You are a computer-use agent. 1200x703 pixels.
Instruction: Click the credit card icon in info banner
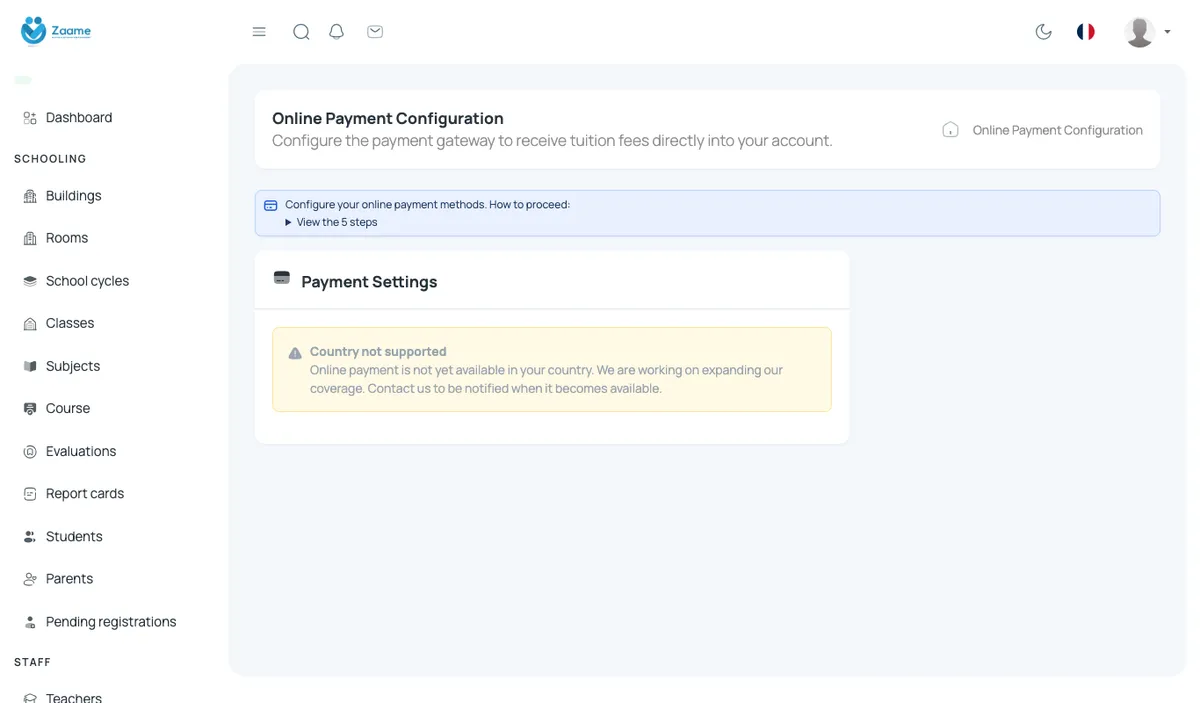pyautogui.click(x=271, y=205)
